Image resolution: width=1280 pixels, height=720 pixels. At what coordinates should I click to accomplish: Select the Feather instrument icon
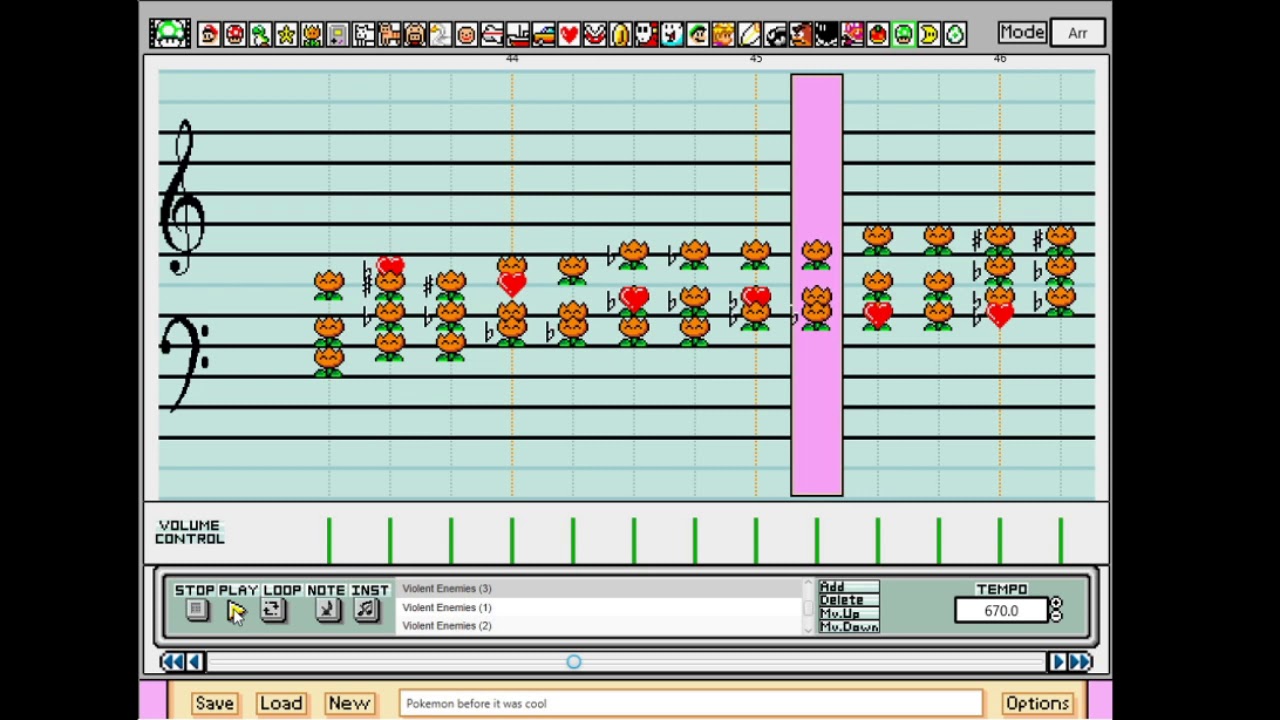tap(749, 34)
